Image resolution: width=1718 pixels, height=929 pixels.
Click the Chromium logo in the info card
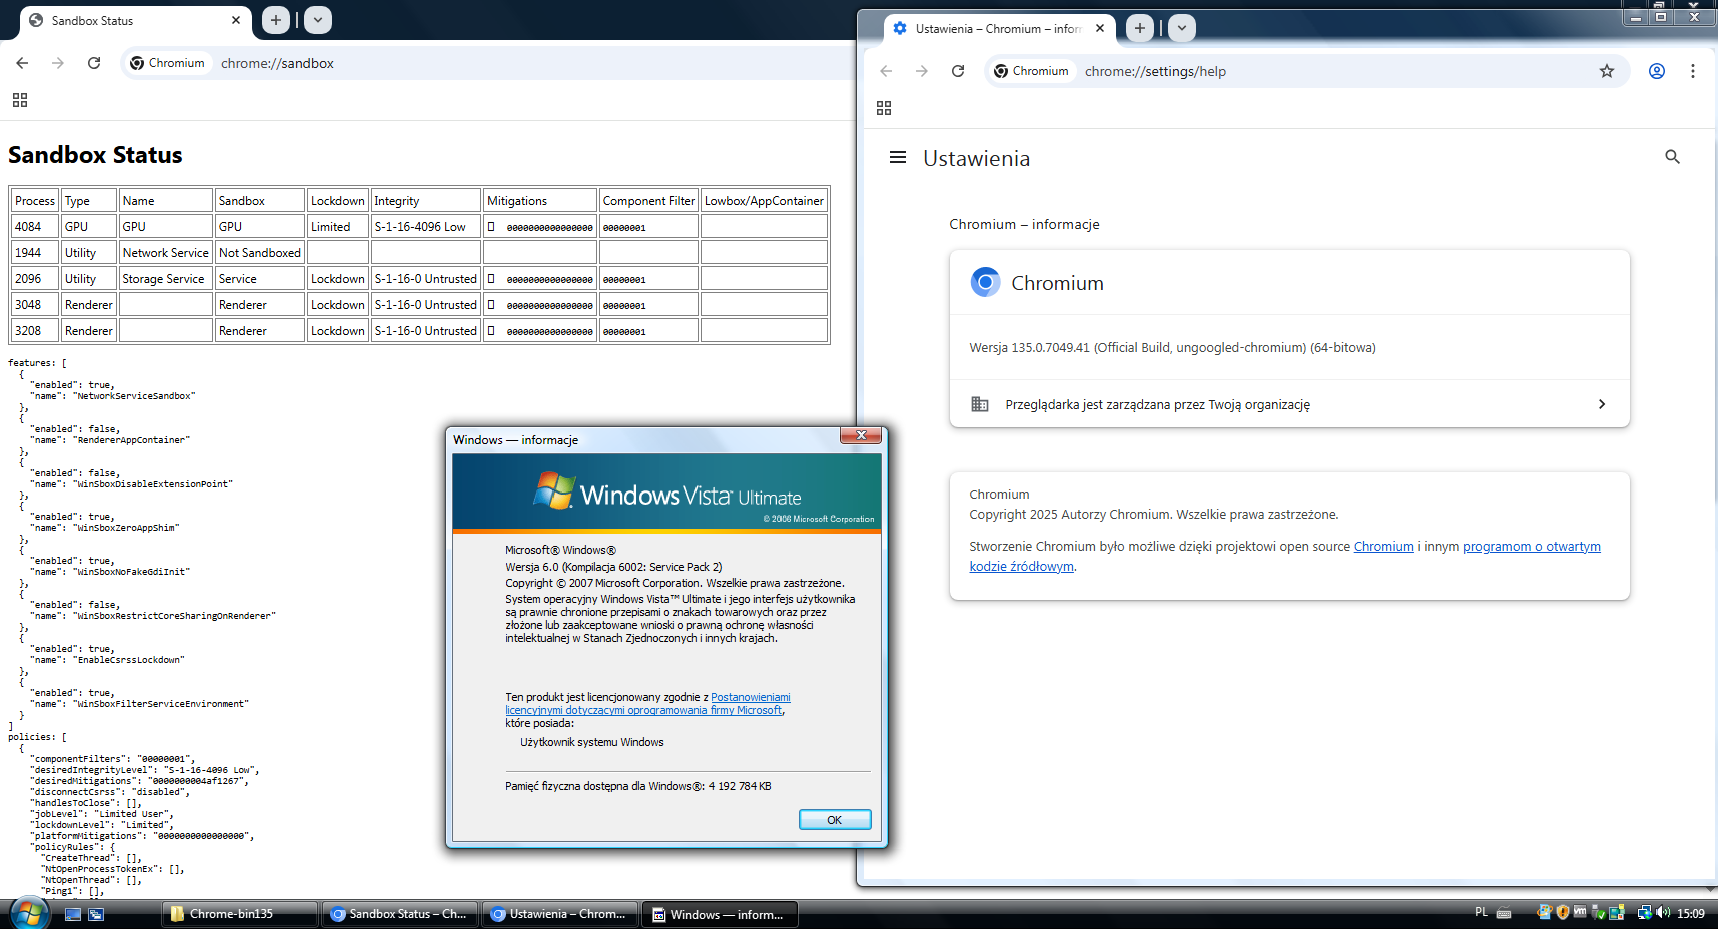[x=985, y=282]
